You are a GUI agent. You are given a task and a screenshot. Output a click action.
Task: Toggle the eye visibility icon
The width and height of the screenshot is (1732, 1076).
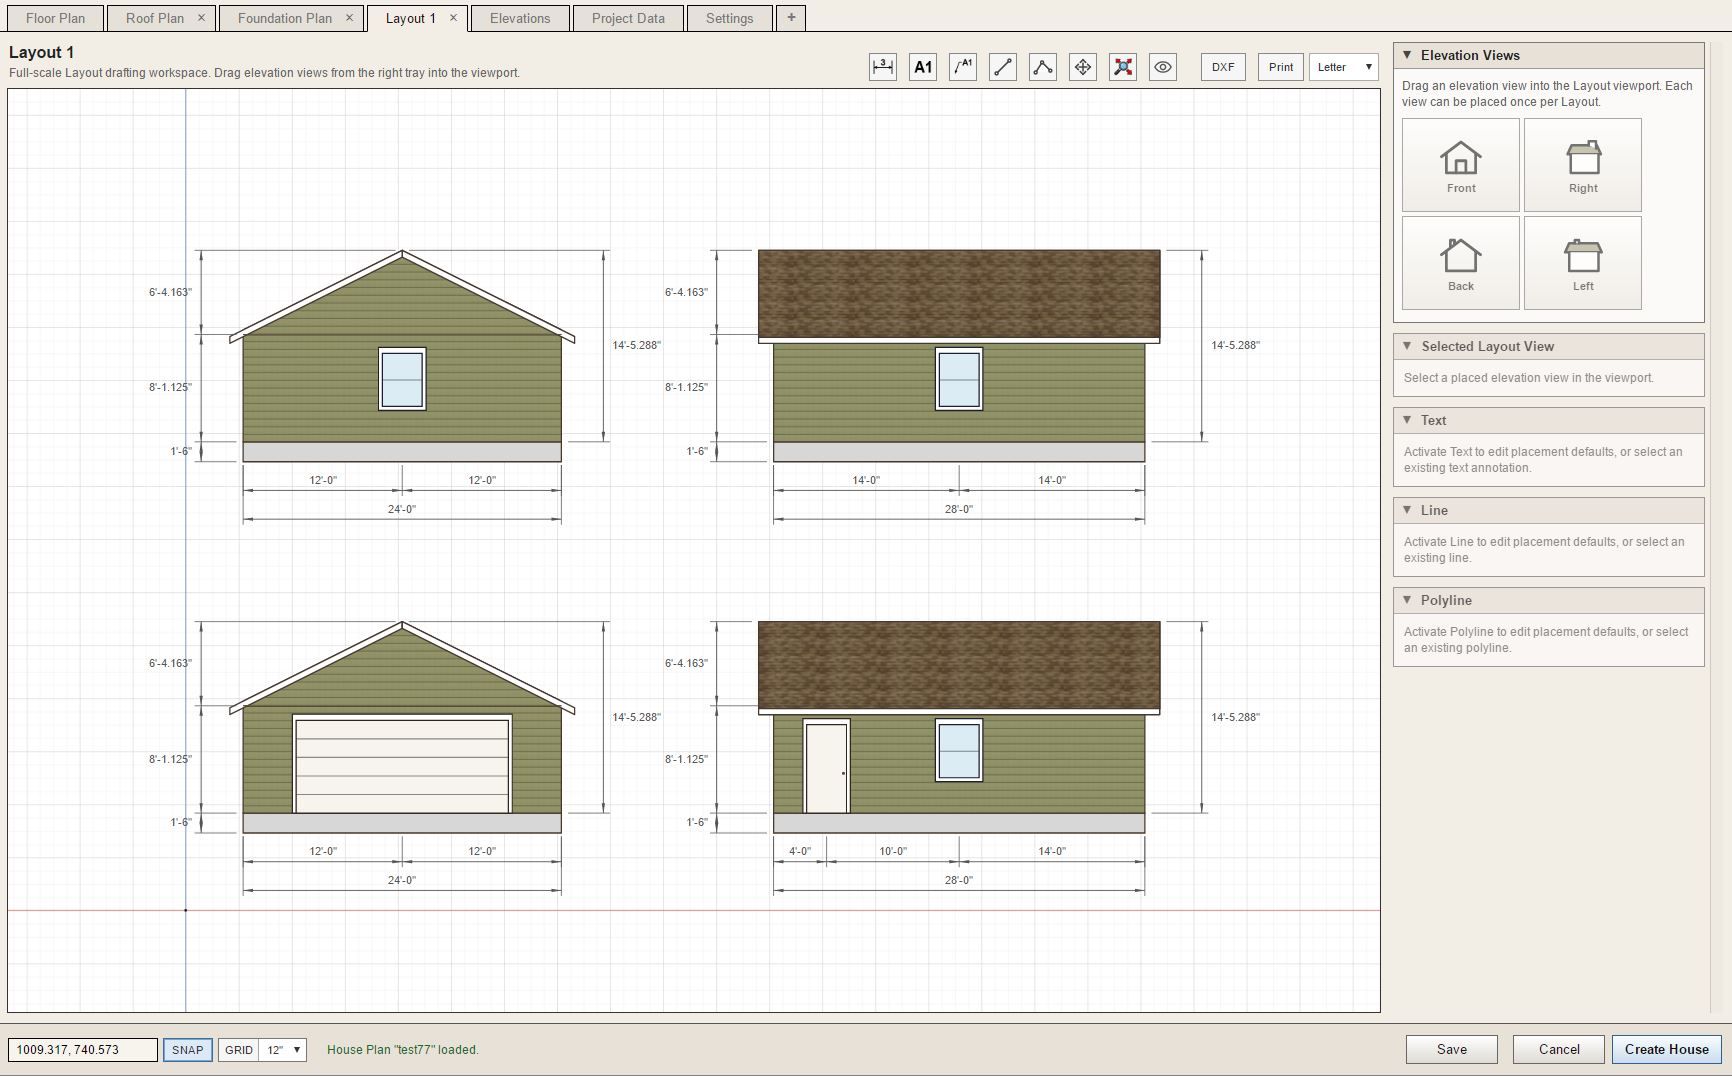coord(1163,67)
